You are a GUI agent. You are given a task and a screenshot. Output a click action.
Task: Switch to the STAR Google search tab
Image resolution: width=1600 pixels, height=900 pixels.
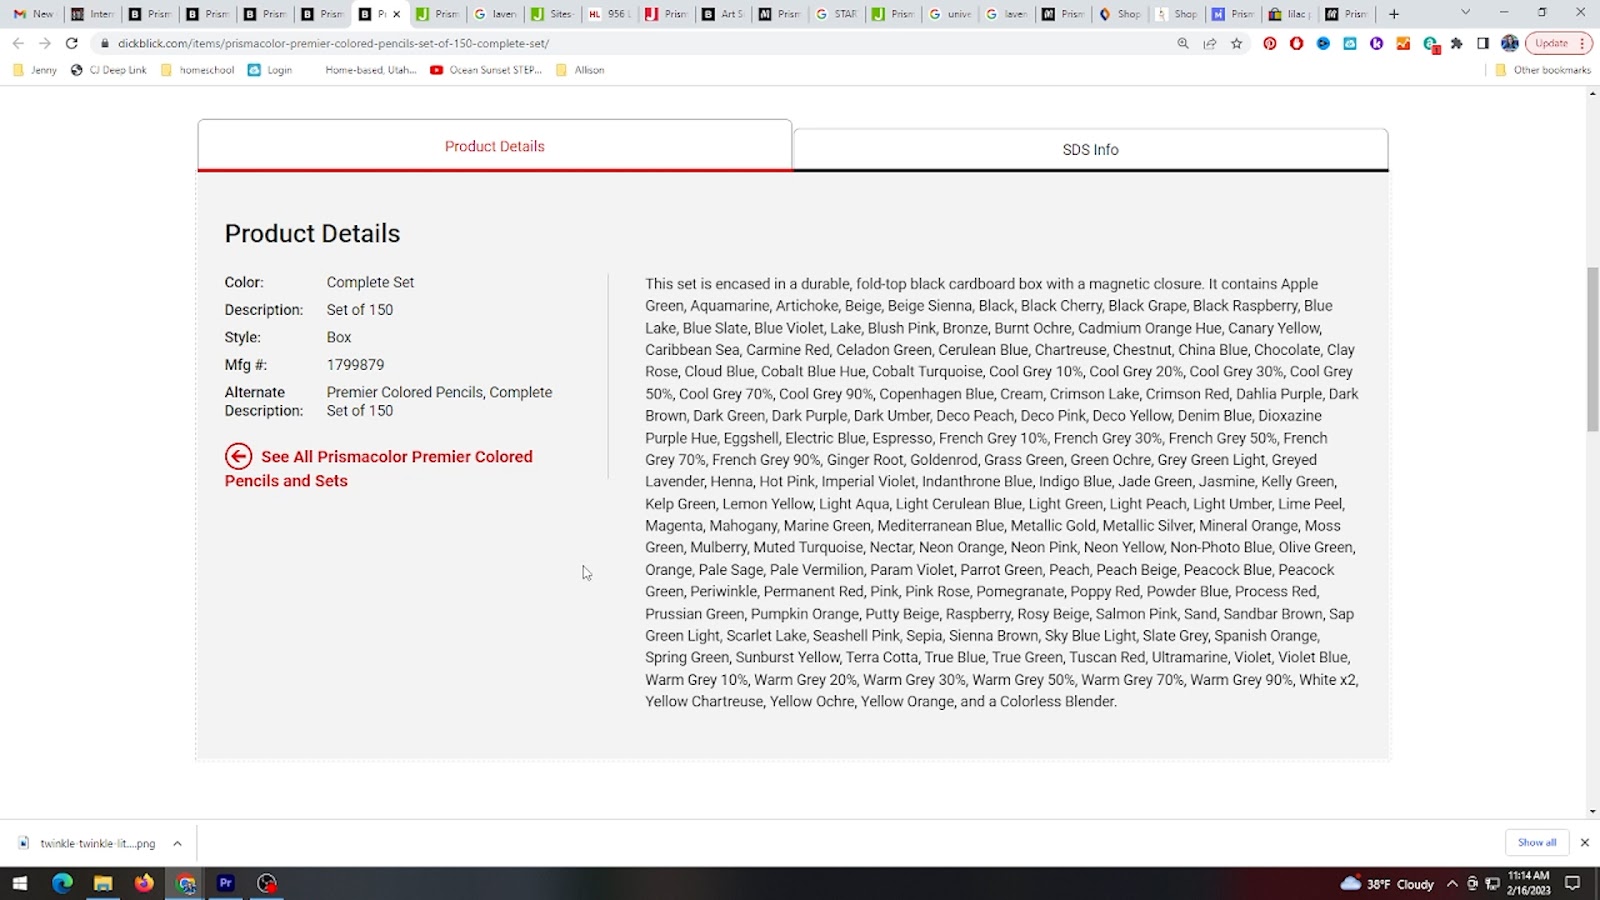(836, 14)
